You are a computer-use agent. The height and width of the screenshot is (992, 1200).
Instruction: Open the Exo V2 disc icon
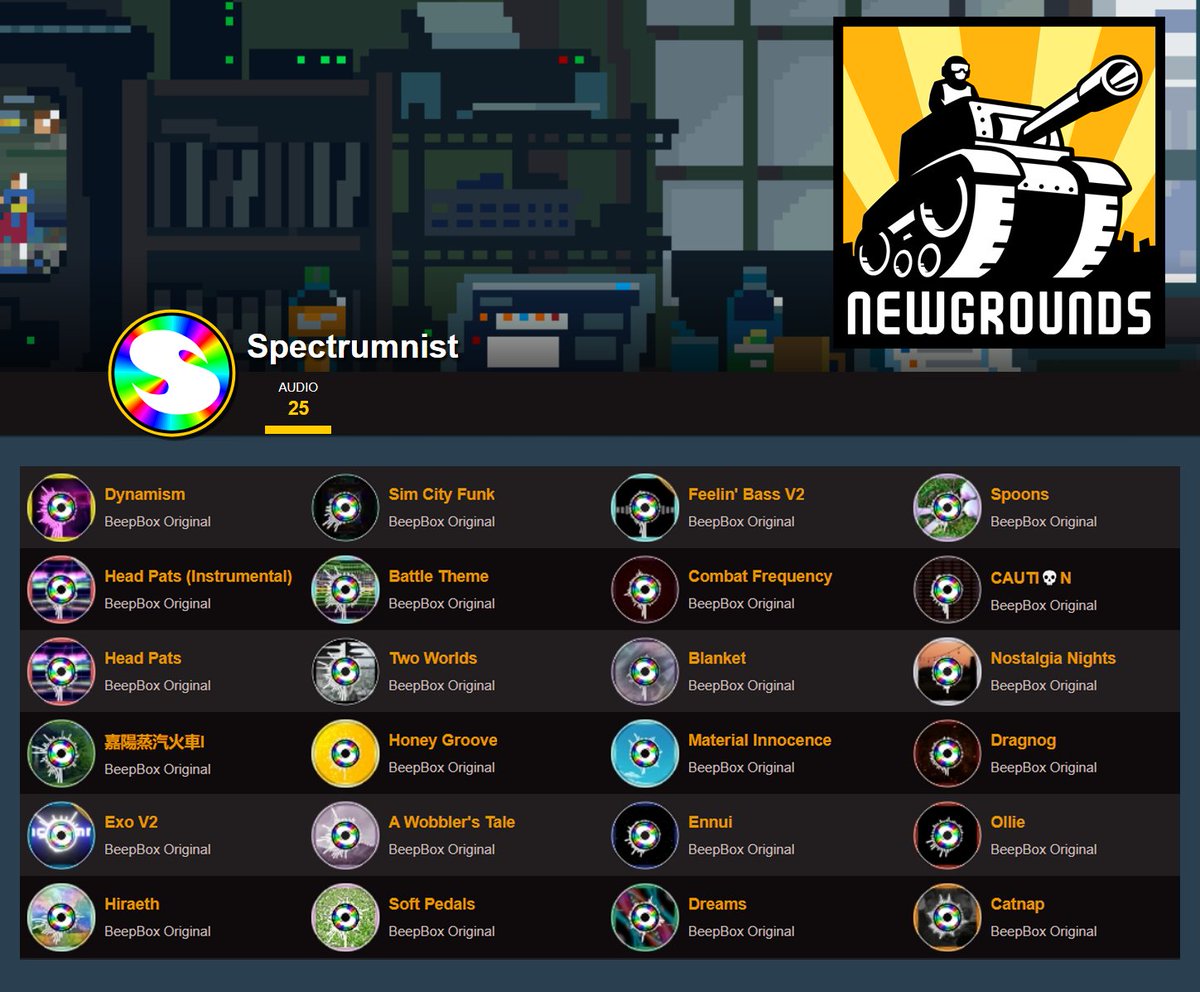tap(61, 835)
